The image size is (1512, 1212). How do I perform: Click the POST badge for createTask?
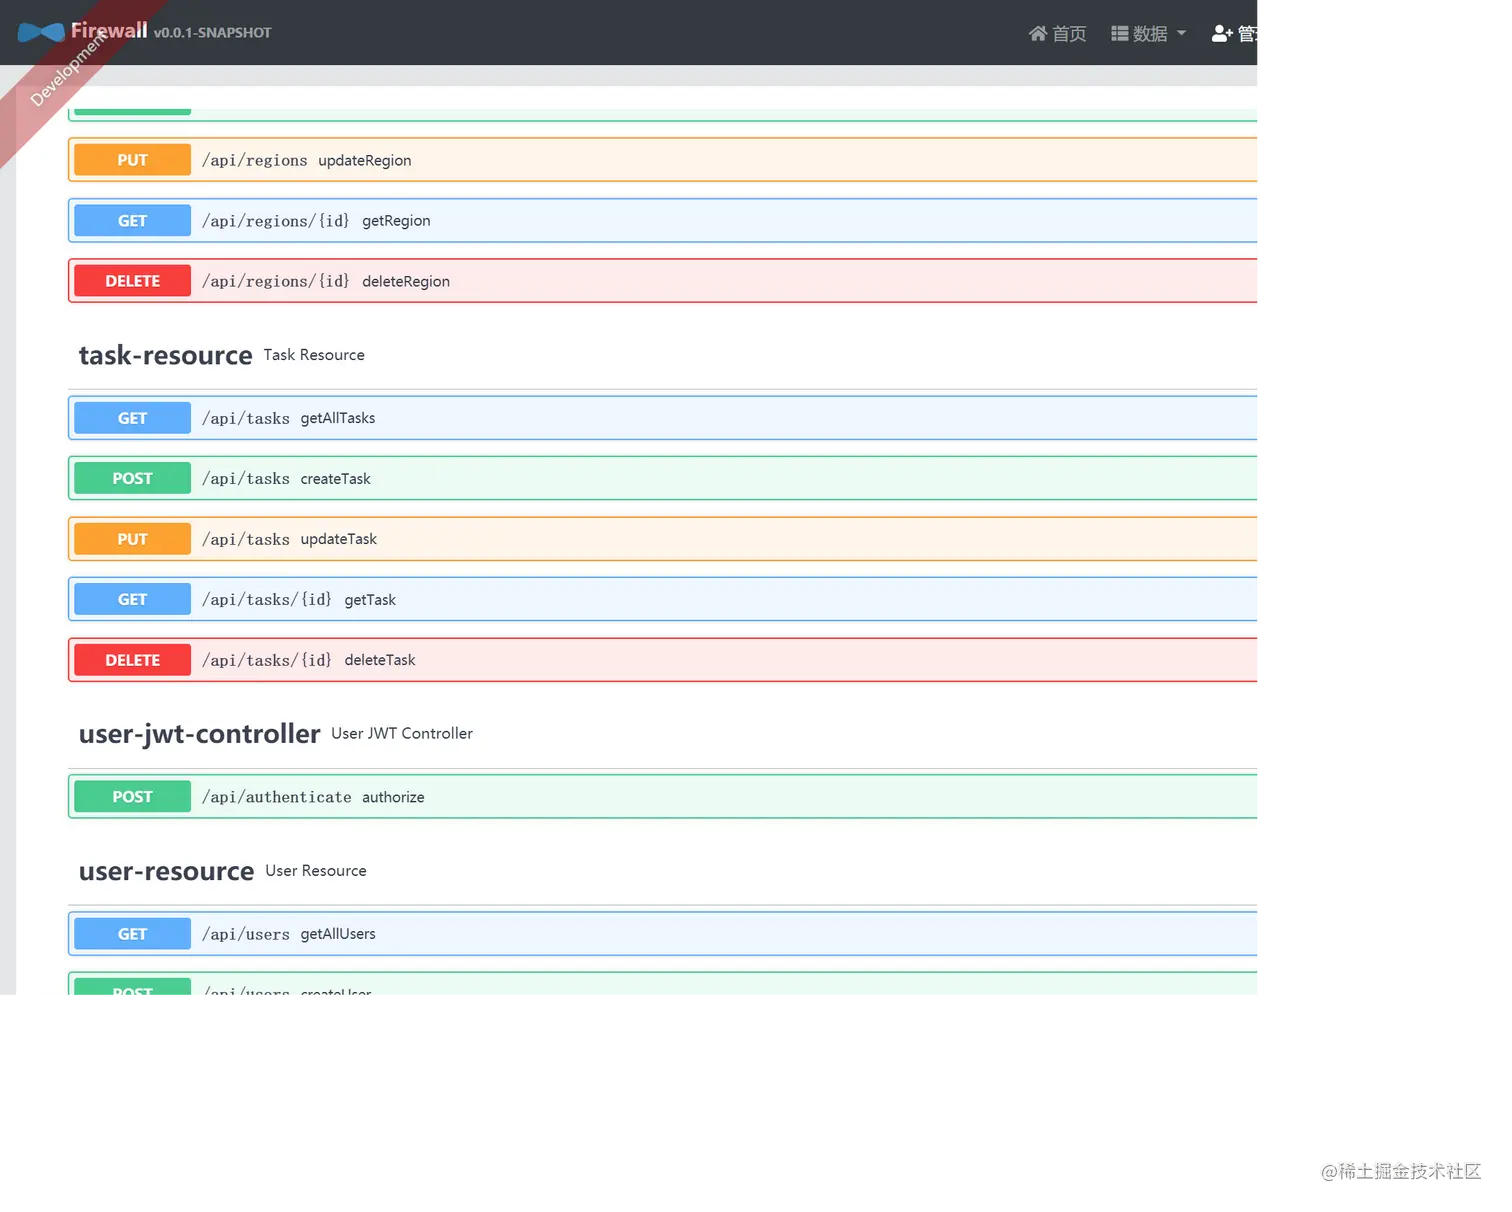point(132,479)
